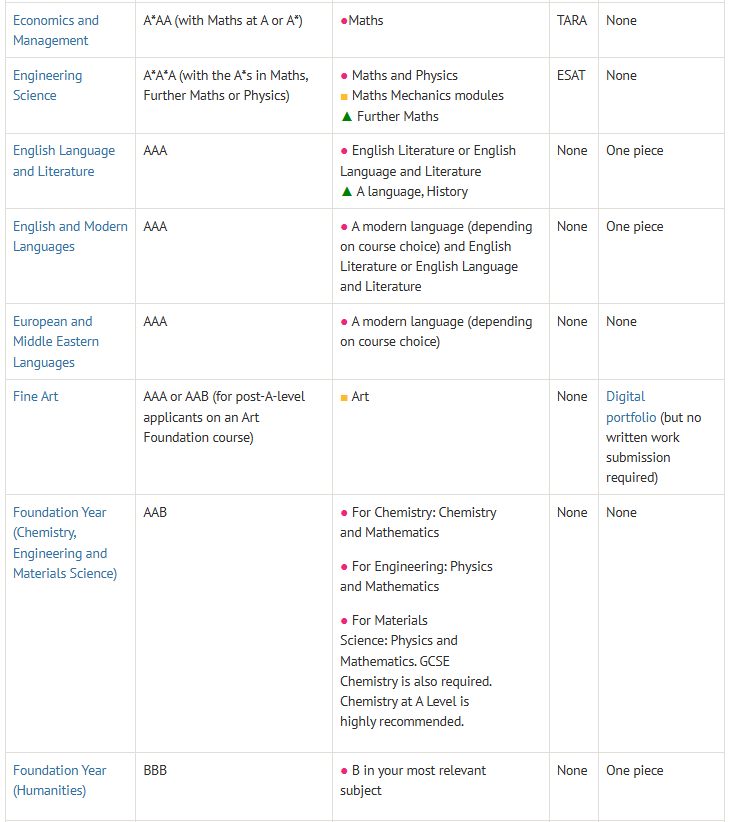Click green triangle beside A language, History
The width and height of the screenshot is (730, 822).
pos(346,191)
